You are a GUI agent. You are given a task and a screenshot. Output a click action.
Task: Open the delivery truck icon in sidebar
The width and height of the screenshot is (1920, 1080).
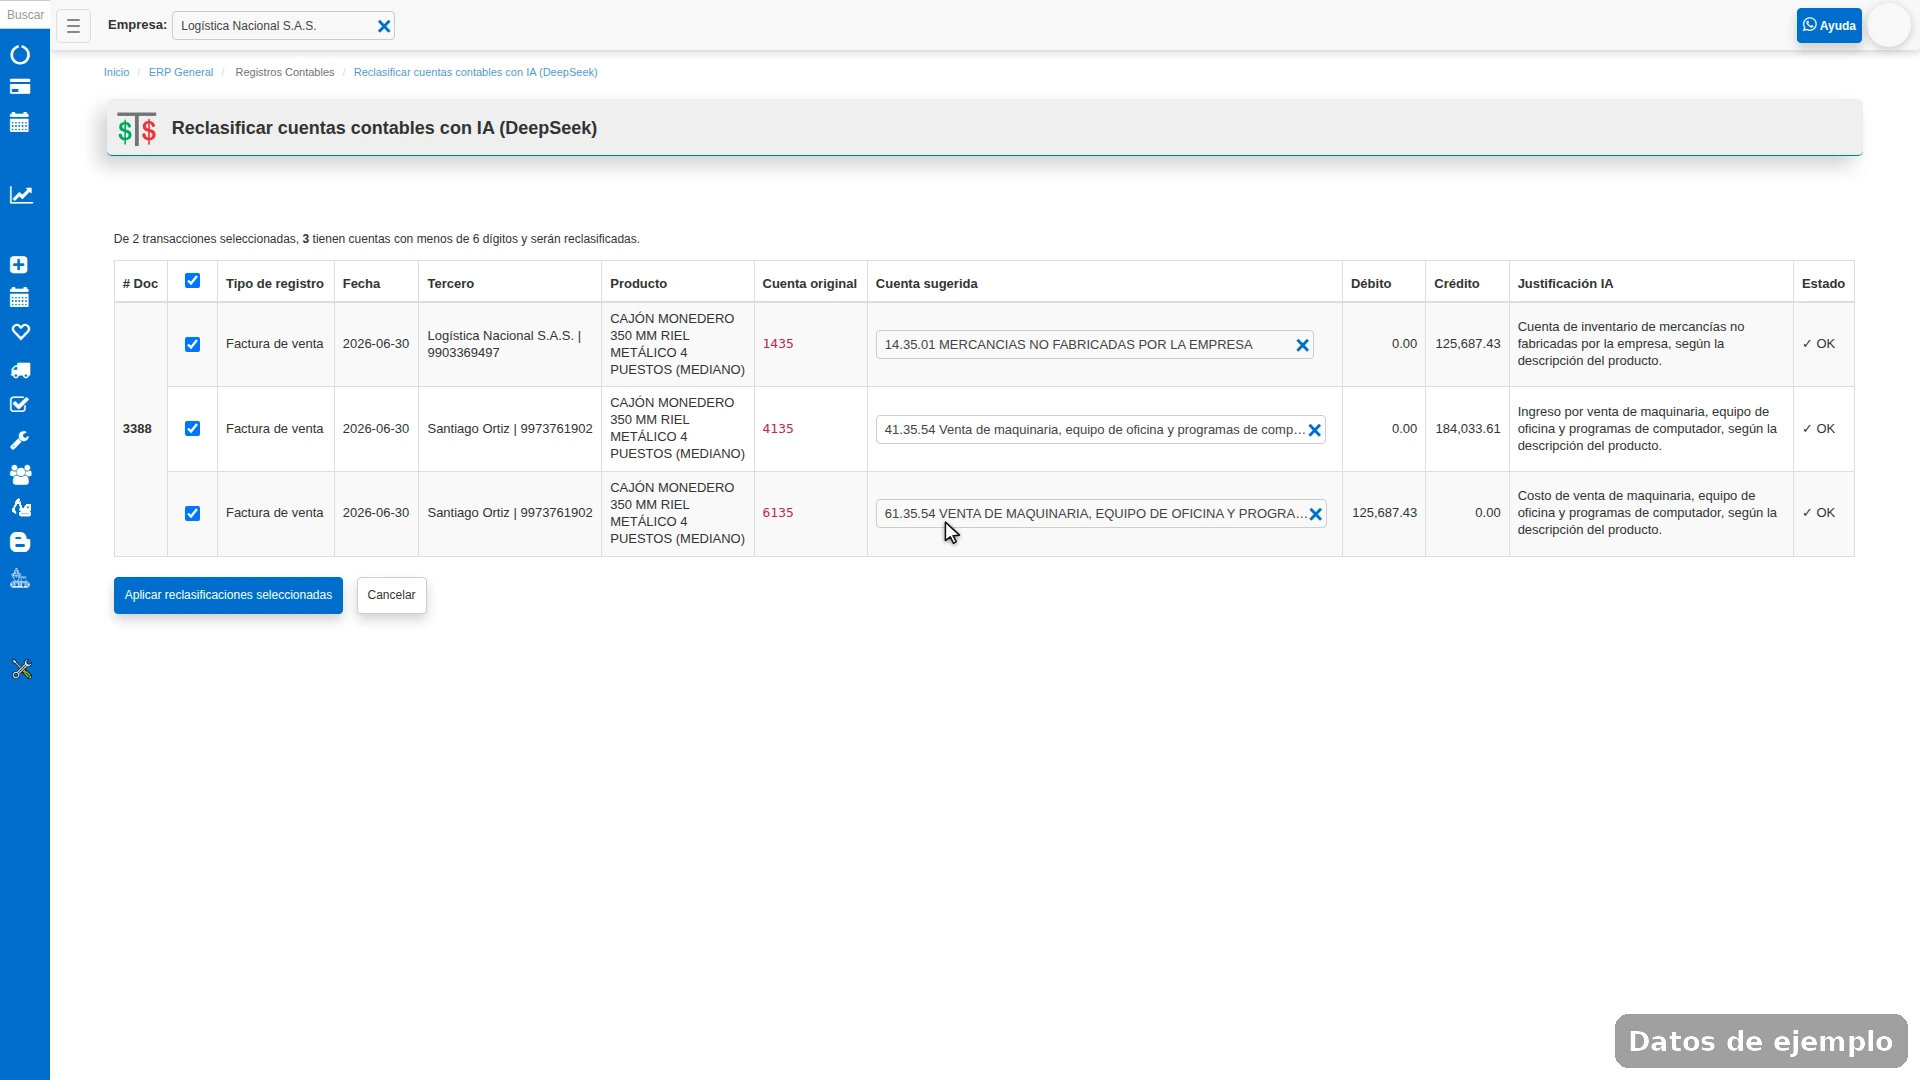[x=20, y=371]
